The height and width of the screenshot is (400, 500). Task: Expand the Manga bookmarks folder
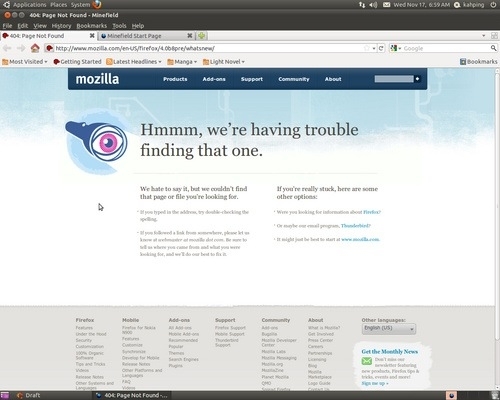182,62
